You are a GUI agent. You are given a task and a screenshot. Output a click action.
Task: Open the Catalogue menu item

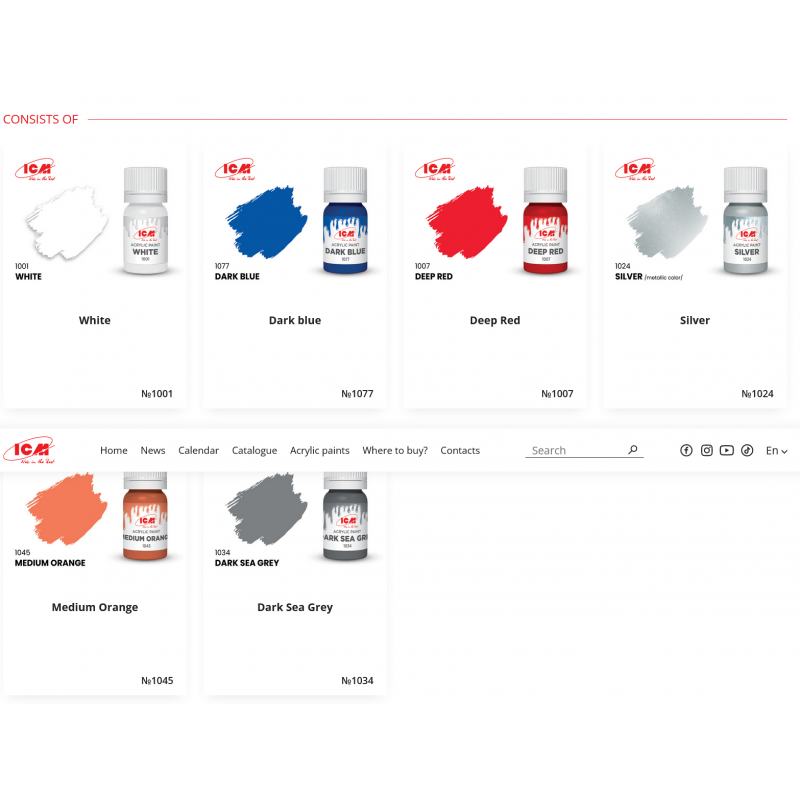click(x=254, y=451)
